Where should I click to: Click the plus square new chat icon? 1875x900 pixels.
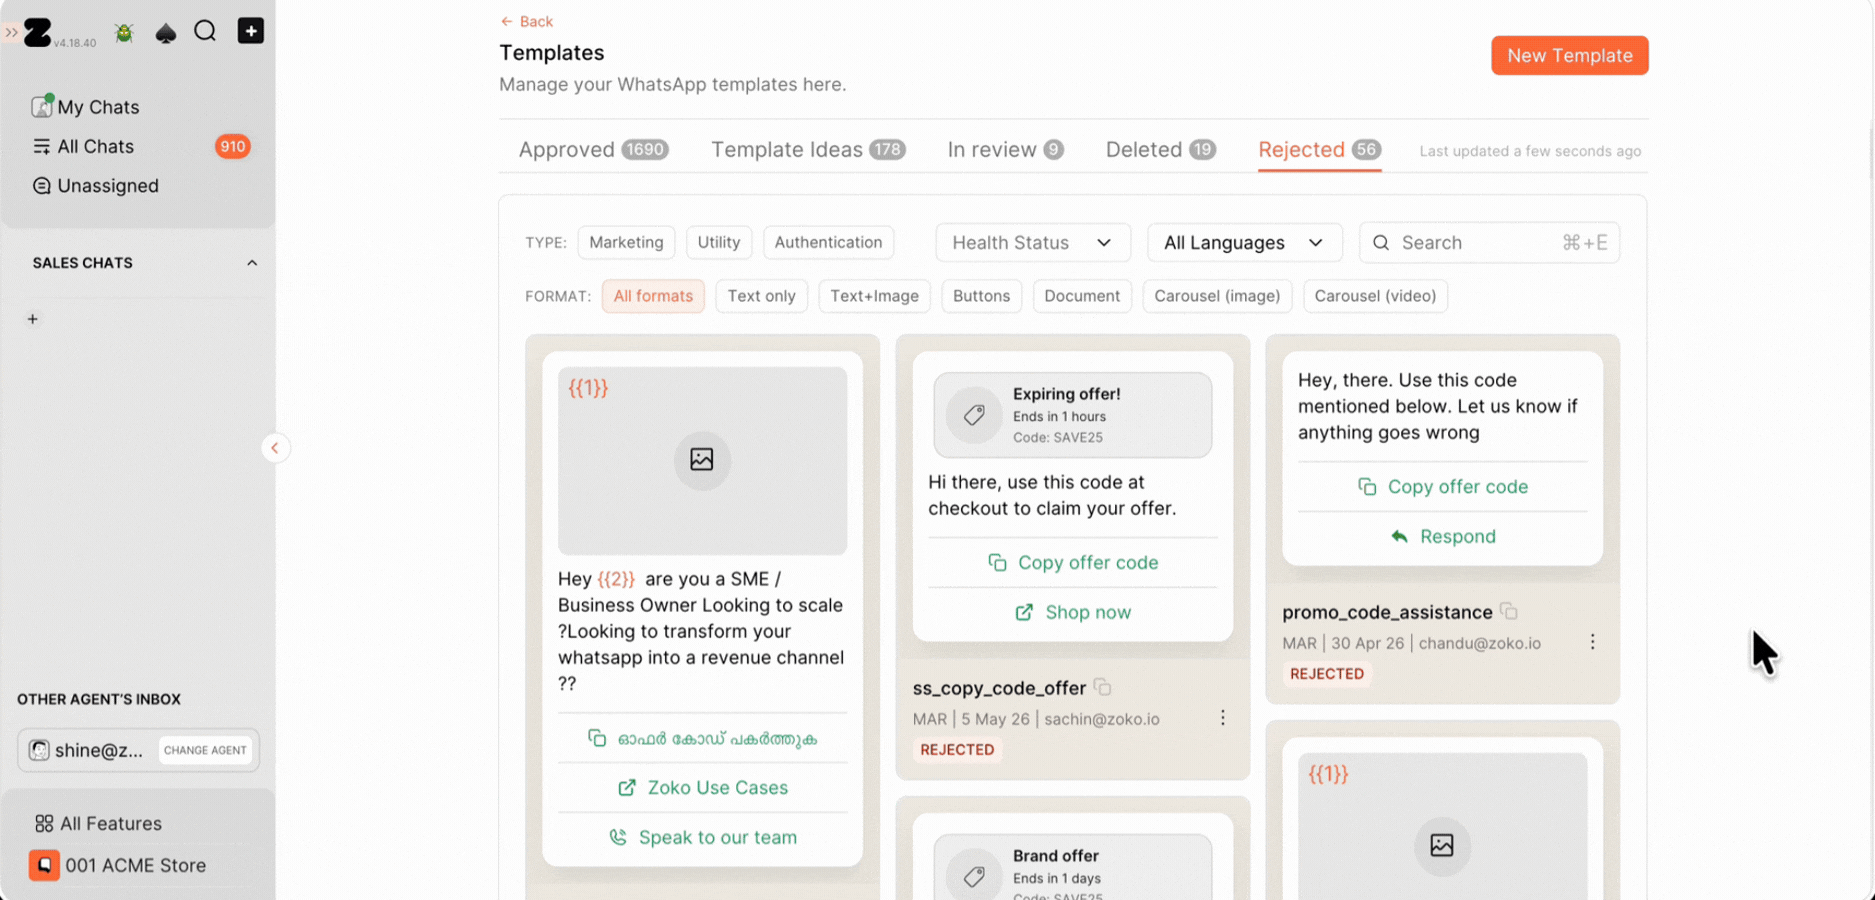250,31
